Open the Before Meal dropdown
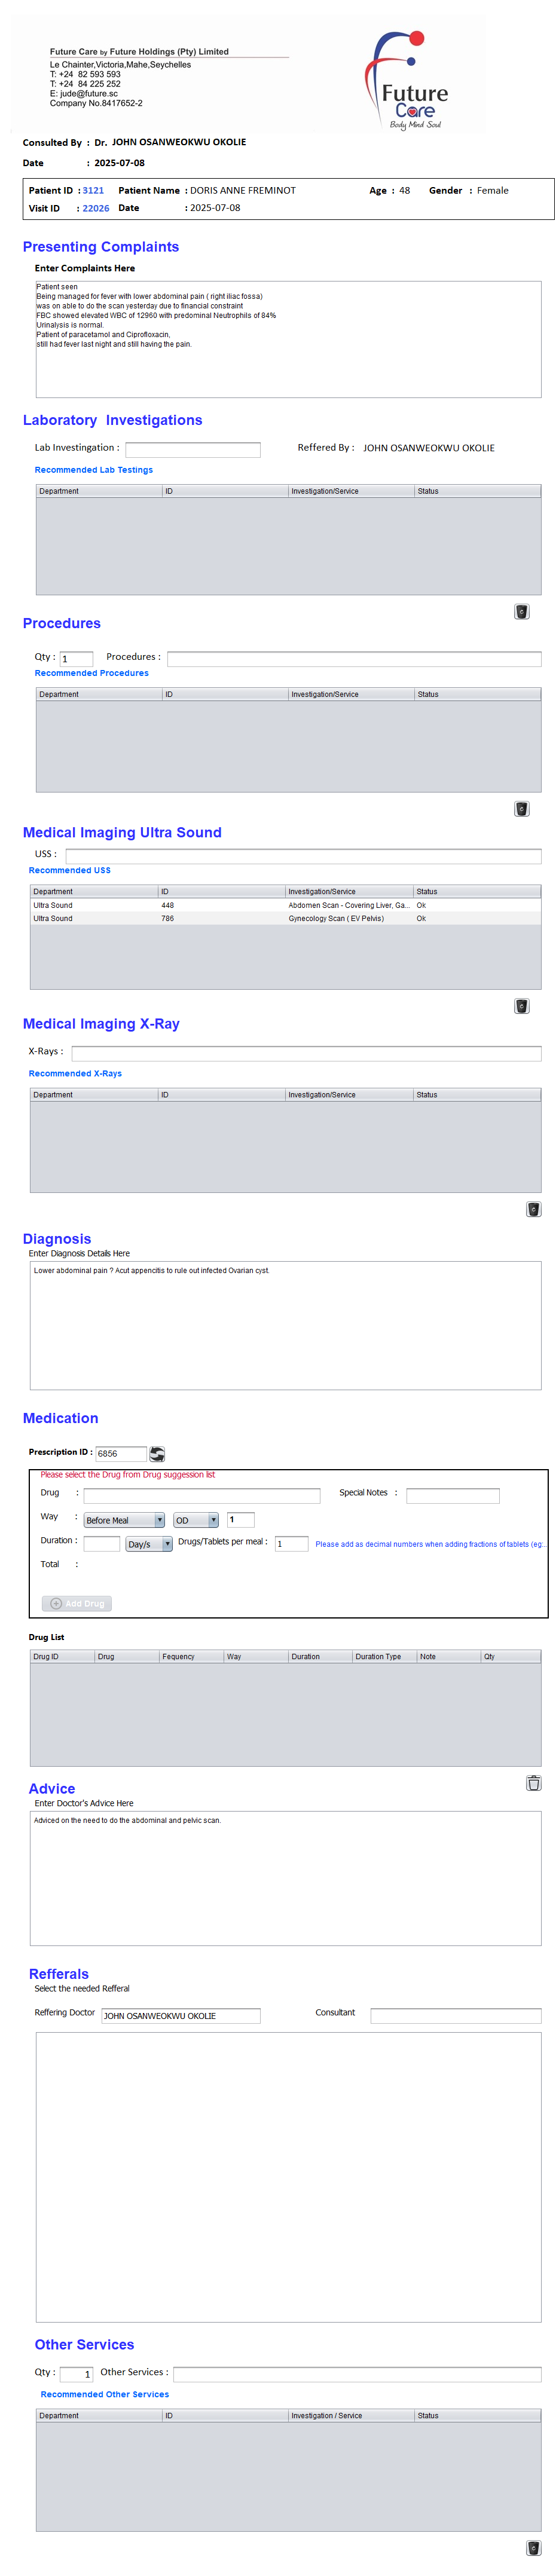Viewport: 556px width, 2576px height. 124,1520
